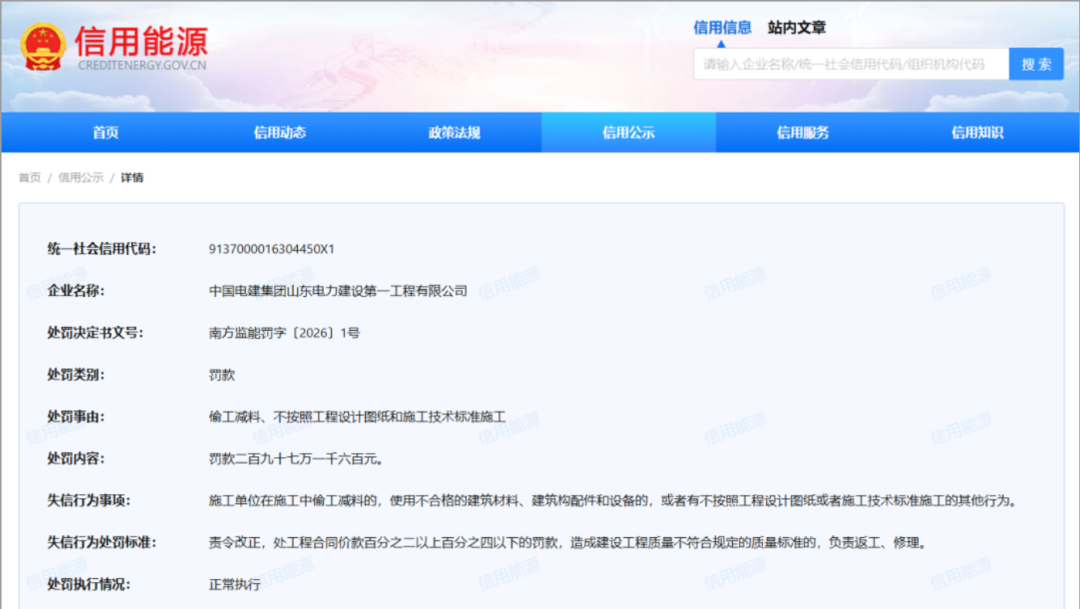
Task: Focus the enterprise name search input field
Action: 851,64
